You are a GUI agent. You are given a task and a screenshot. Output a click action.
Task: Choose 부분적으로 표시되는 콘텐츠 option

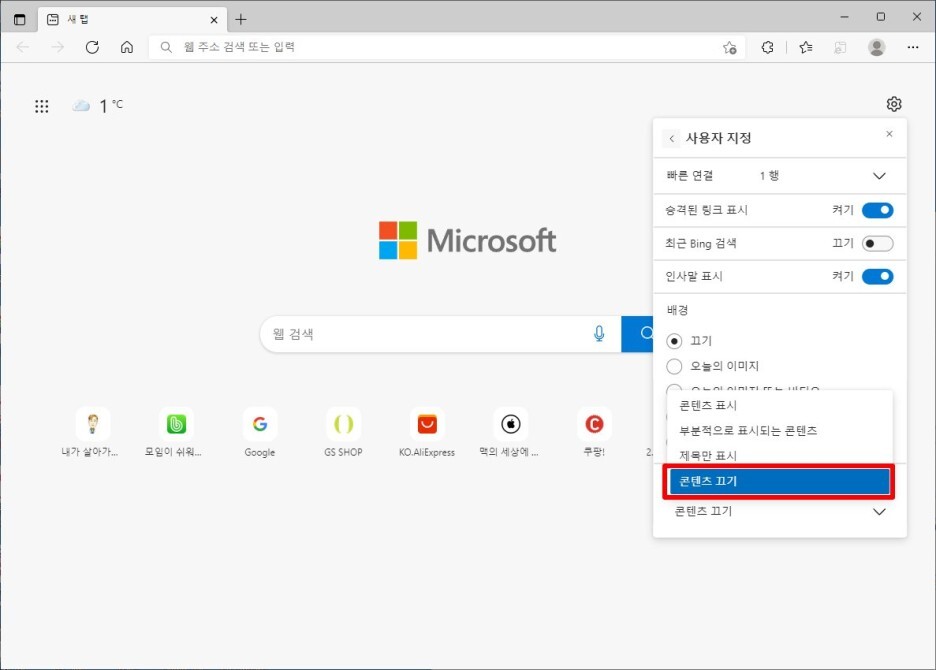coord(780,431)
